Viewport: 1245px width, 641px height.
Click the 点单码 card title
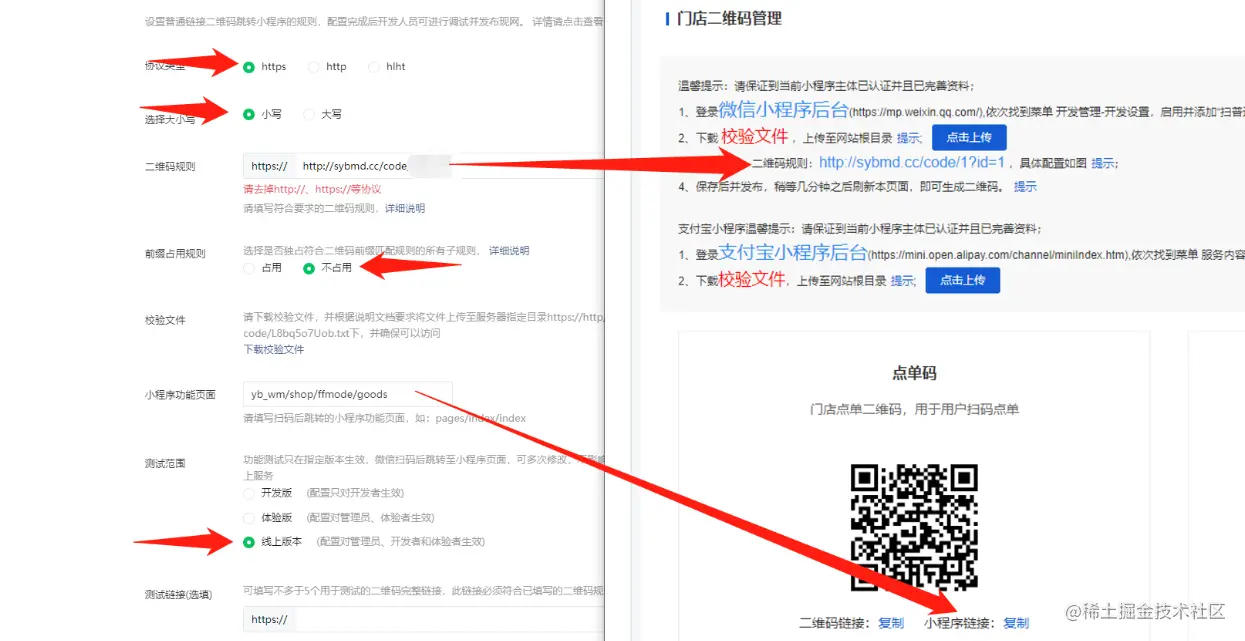point(914,373)
